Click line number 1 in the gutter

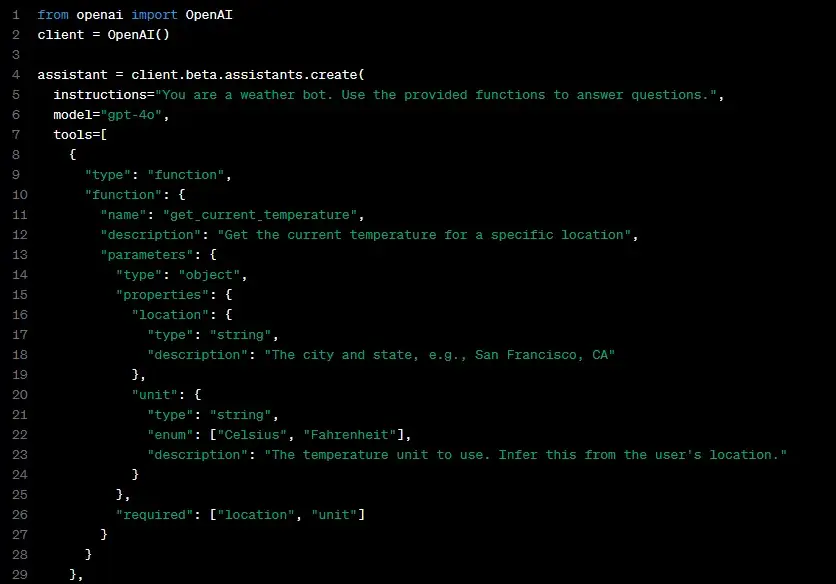(15, 15)
